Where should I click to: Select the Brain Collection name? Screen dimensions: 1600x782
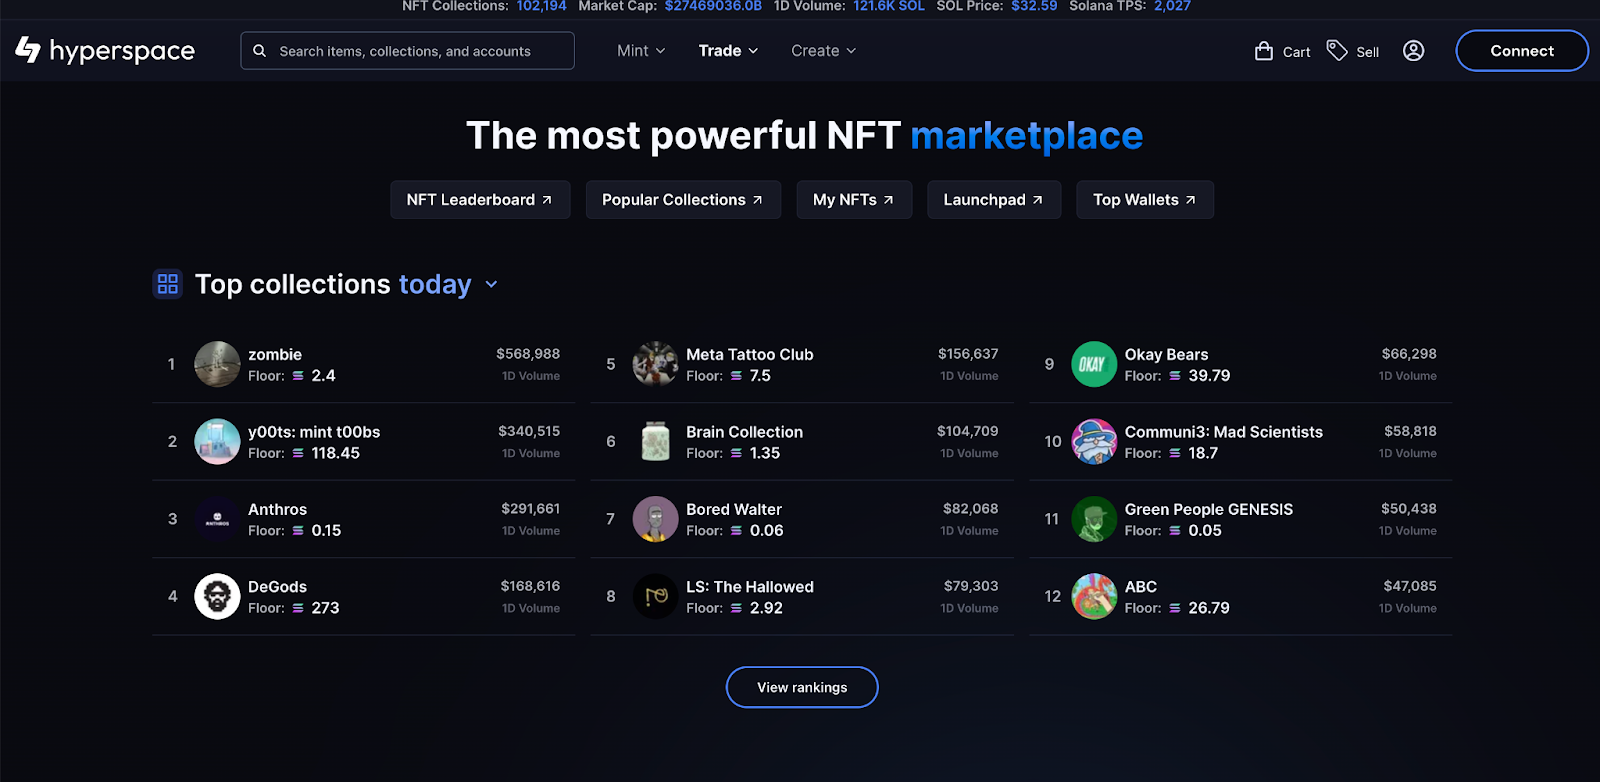pyautogui.click(x=744, y=432)
